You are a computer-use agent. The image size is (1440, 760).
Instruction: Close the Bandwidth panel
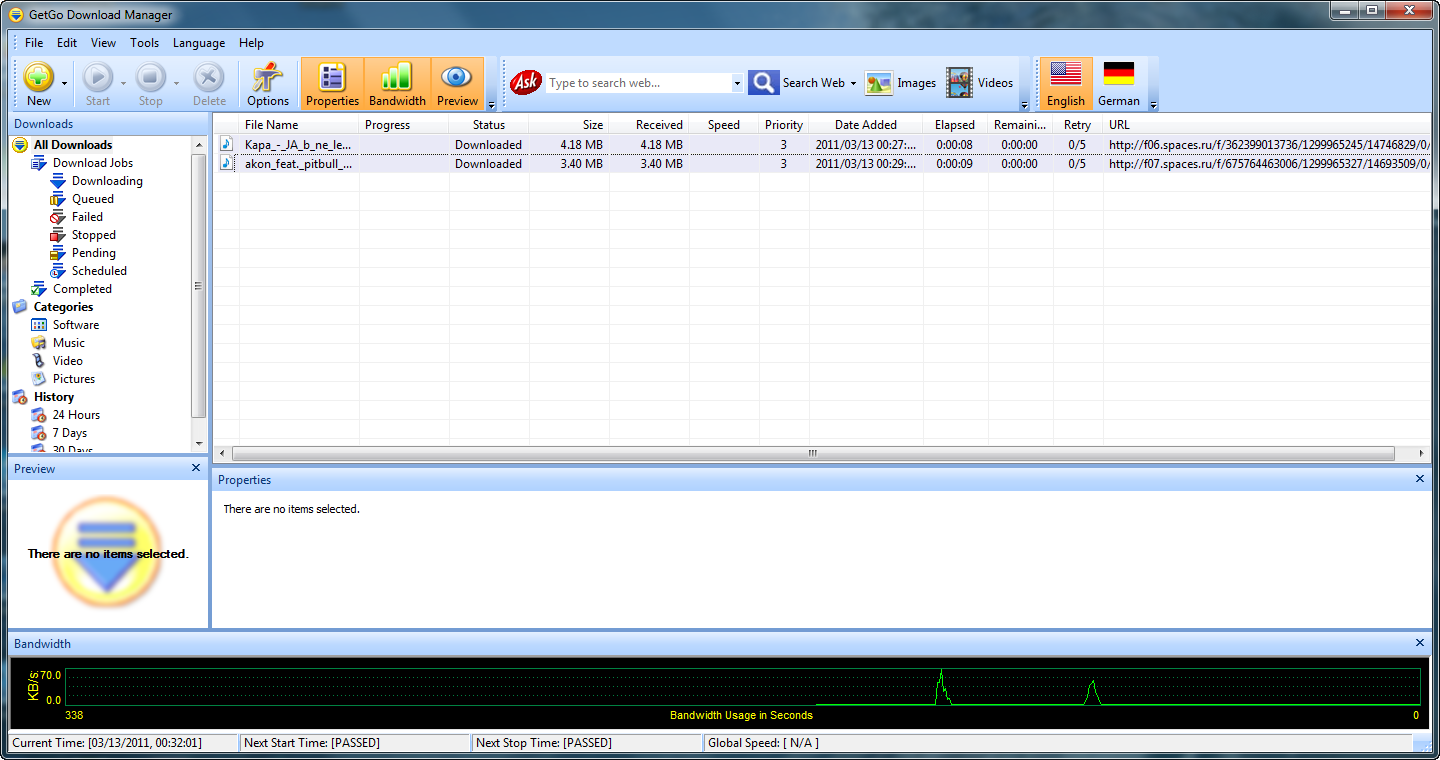click(x=1420, y=643)
